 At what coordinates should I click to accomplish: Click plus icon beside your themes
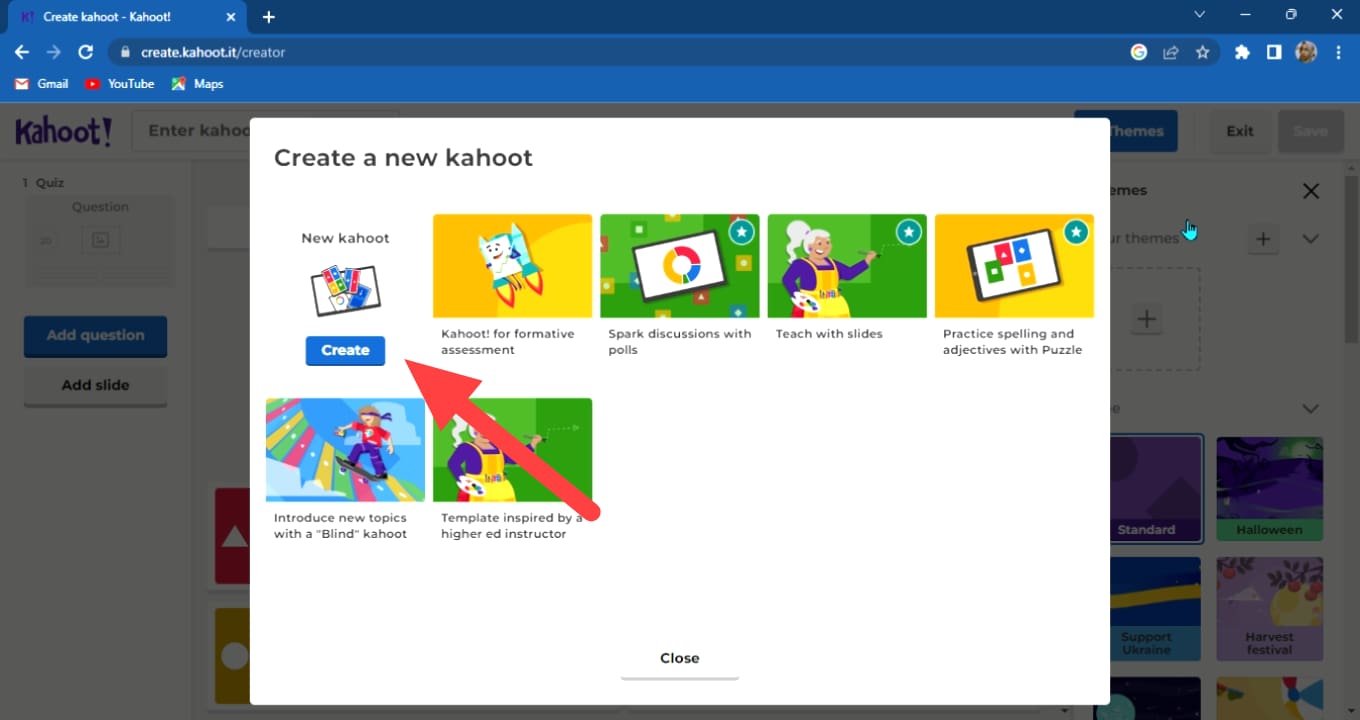[x=1263, y=239]
